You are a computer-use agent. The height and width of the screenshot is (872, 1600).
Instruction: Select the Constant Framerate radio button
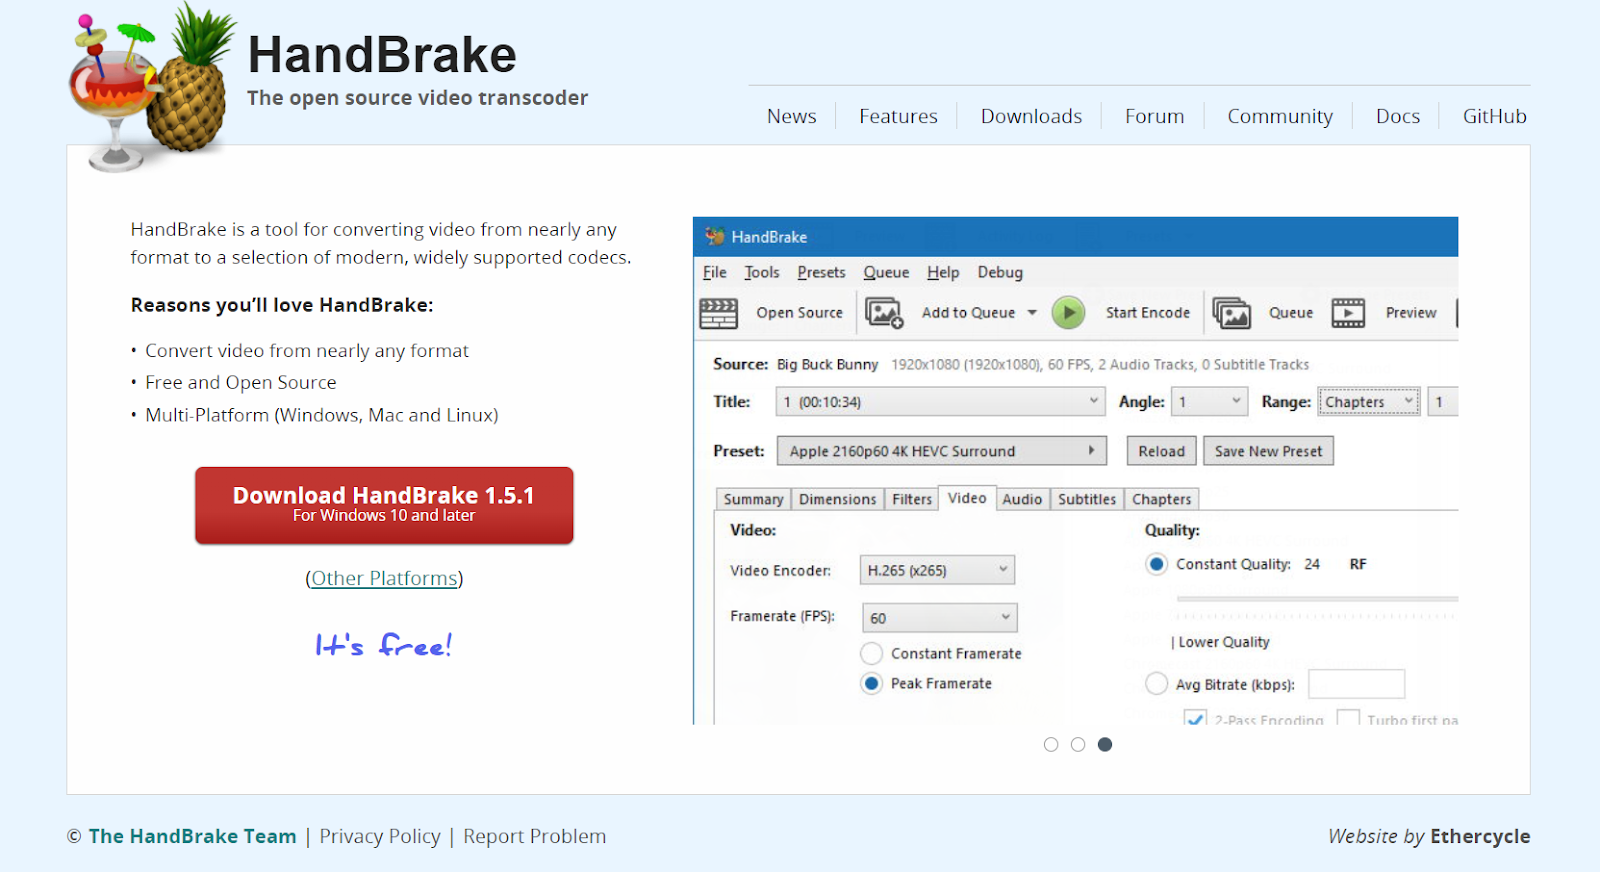(x=872, y=653)
